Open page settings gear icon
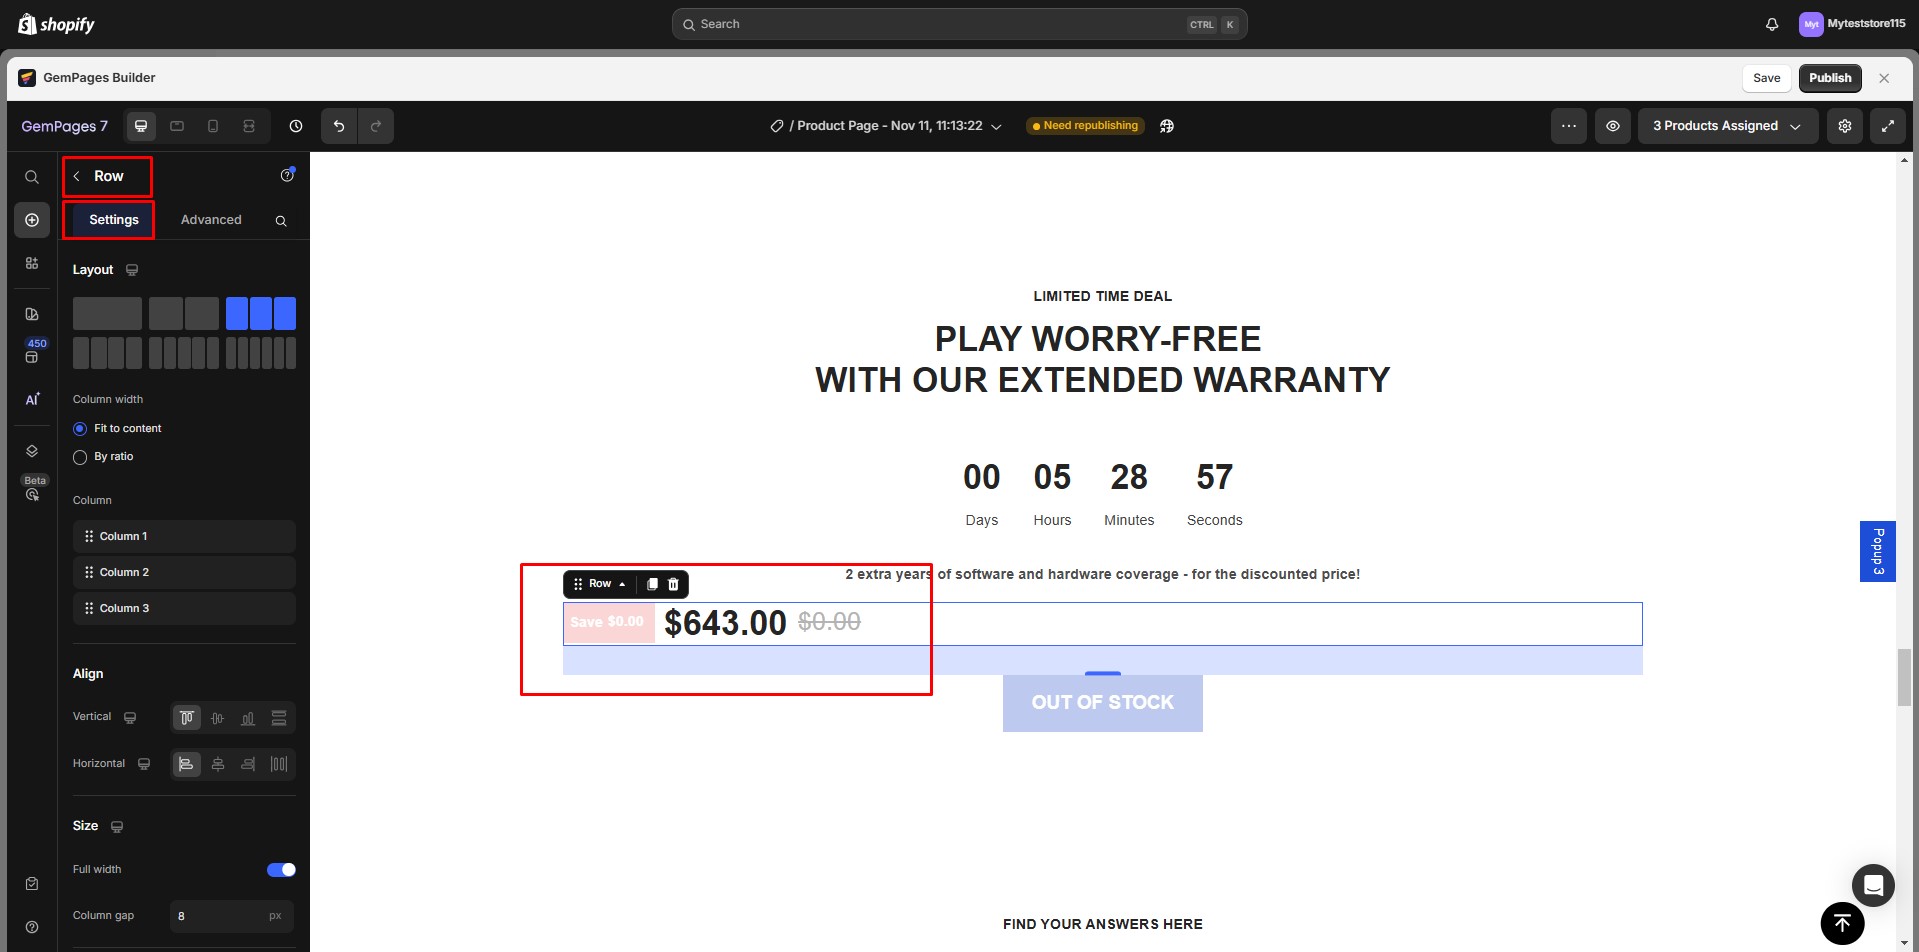This screenshot has height=952, width=1919. [1845, 126]
